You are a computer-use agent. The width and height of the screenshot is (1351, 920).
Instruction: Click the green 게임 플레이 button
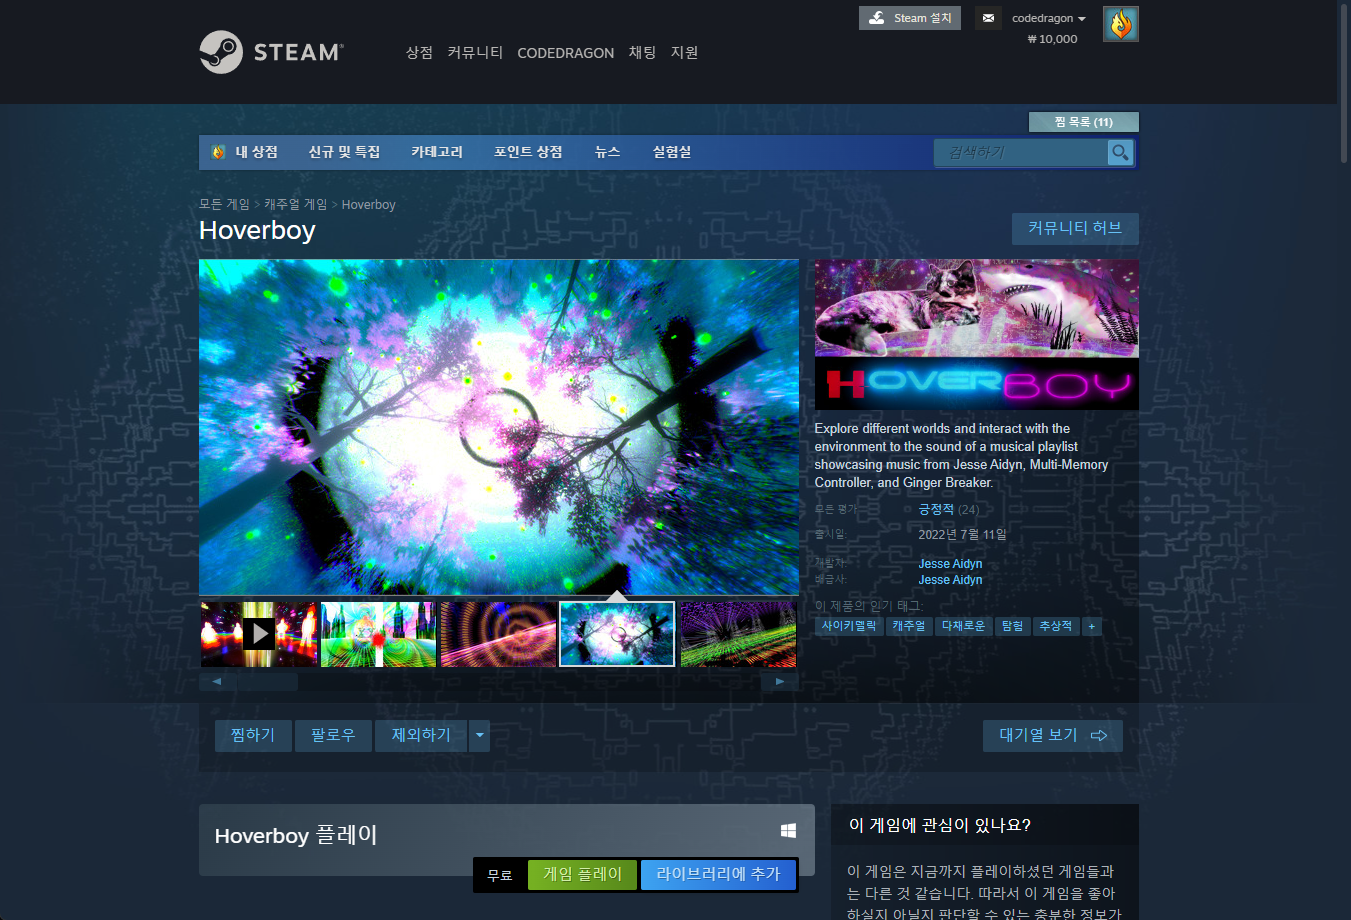point(582,874)
